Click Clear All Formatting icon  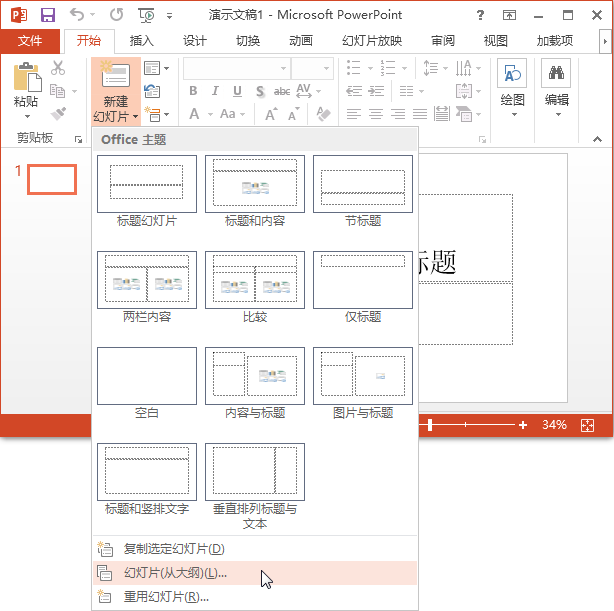coord(323,114)
